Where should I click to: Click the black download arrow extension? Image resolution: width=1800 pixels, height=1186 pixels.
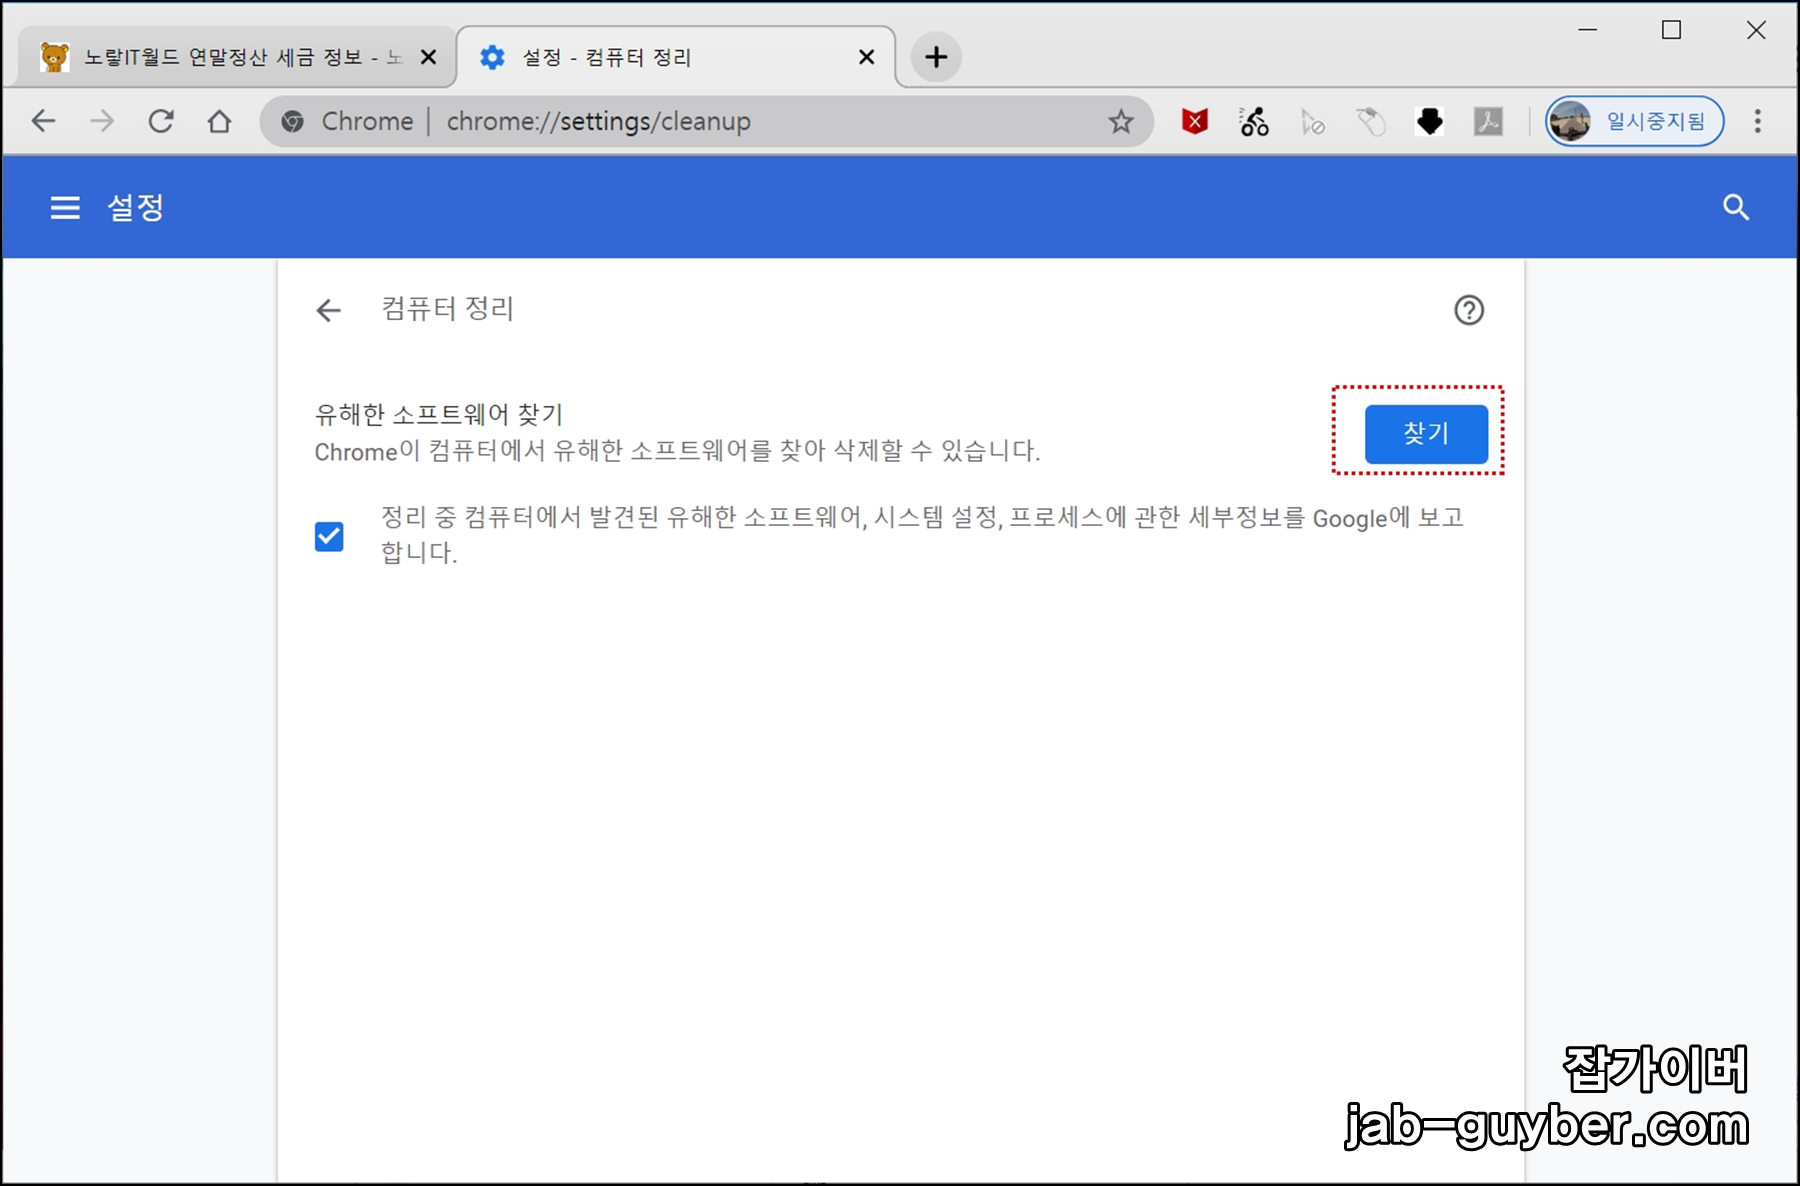pos(1430,121)
